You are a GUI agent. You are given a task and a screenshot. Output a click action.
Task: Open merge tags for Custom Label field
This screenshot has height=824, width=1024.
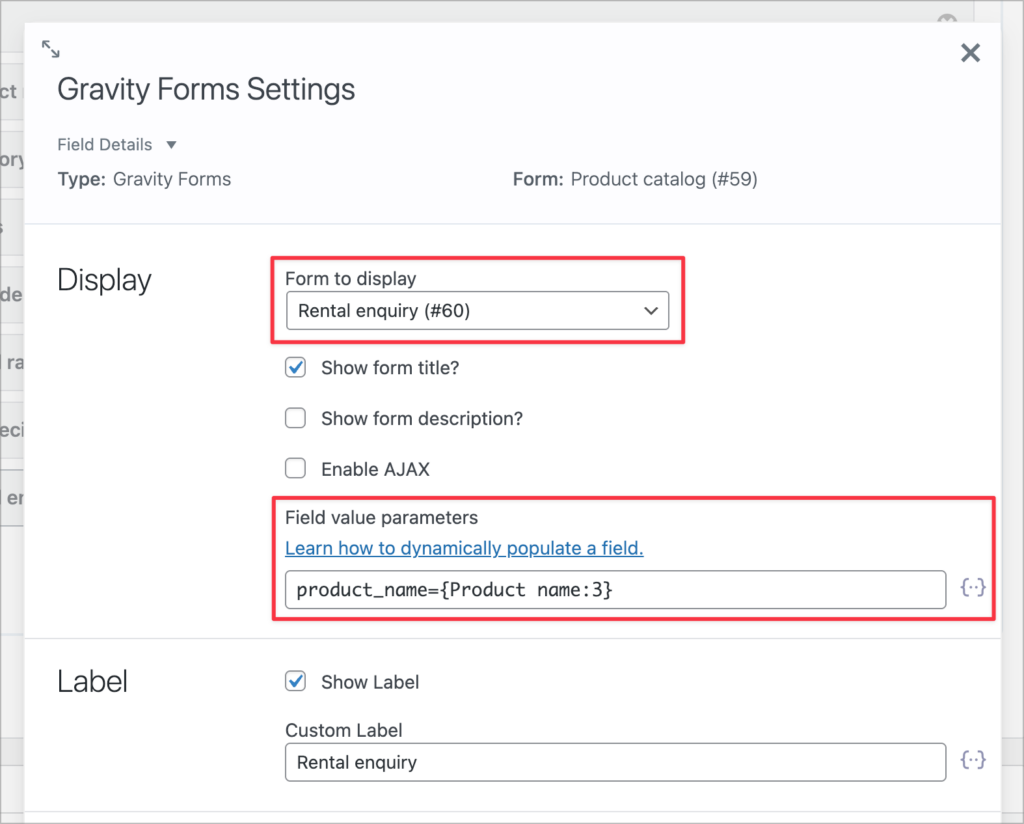972,760
